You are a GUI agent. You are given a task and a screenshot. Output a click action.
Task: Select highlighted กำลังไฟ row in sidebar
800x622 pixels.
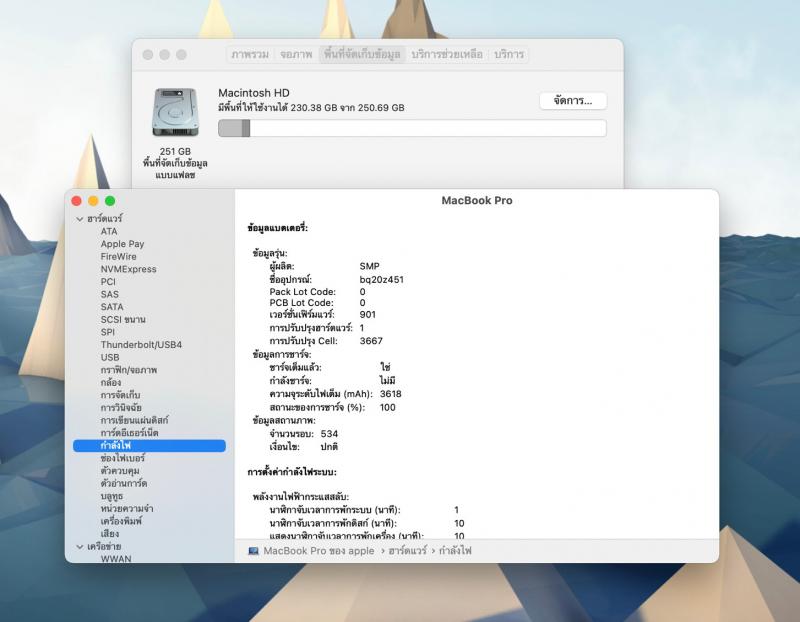pyautogui.click(x=149, y=445)
